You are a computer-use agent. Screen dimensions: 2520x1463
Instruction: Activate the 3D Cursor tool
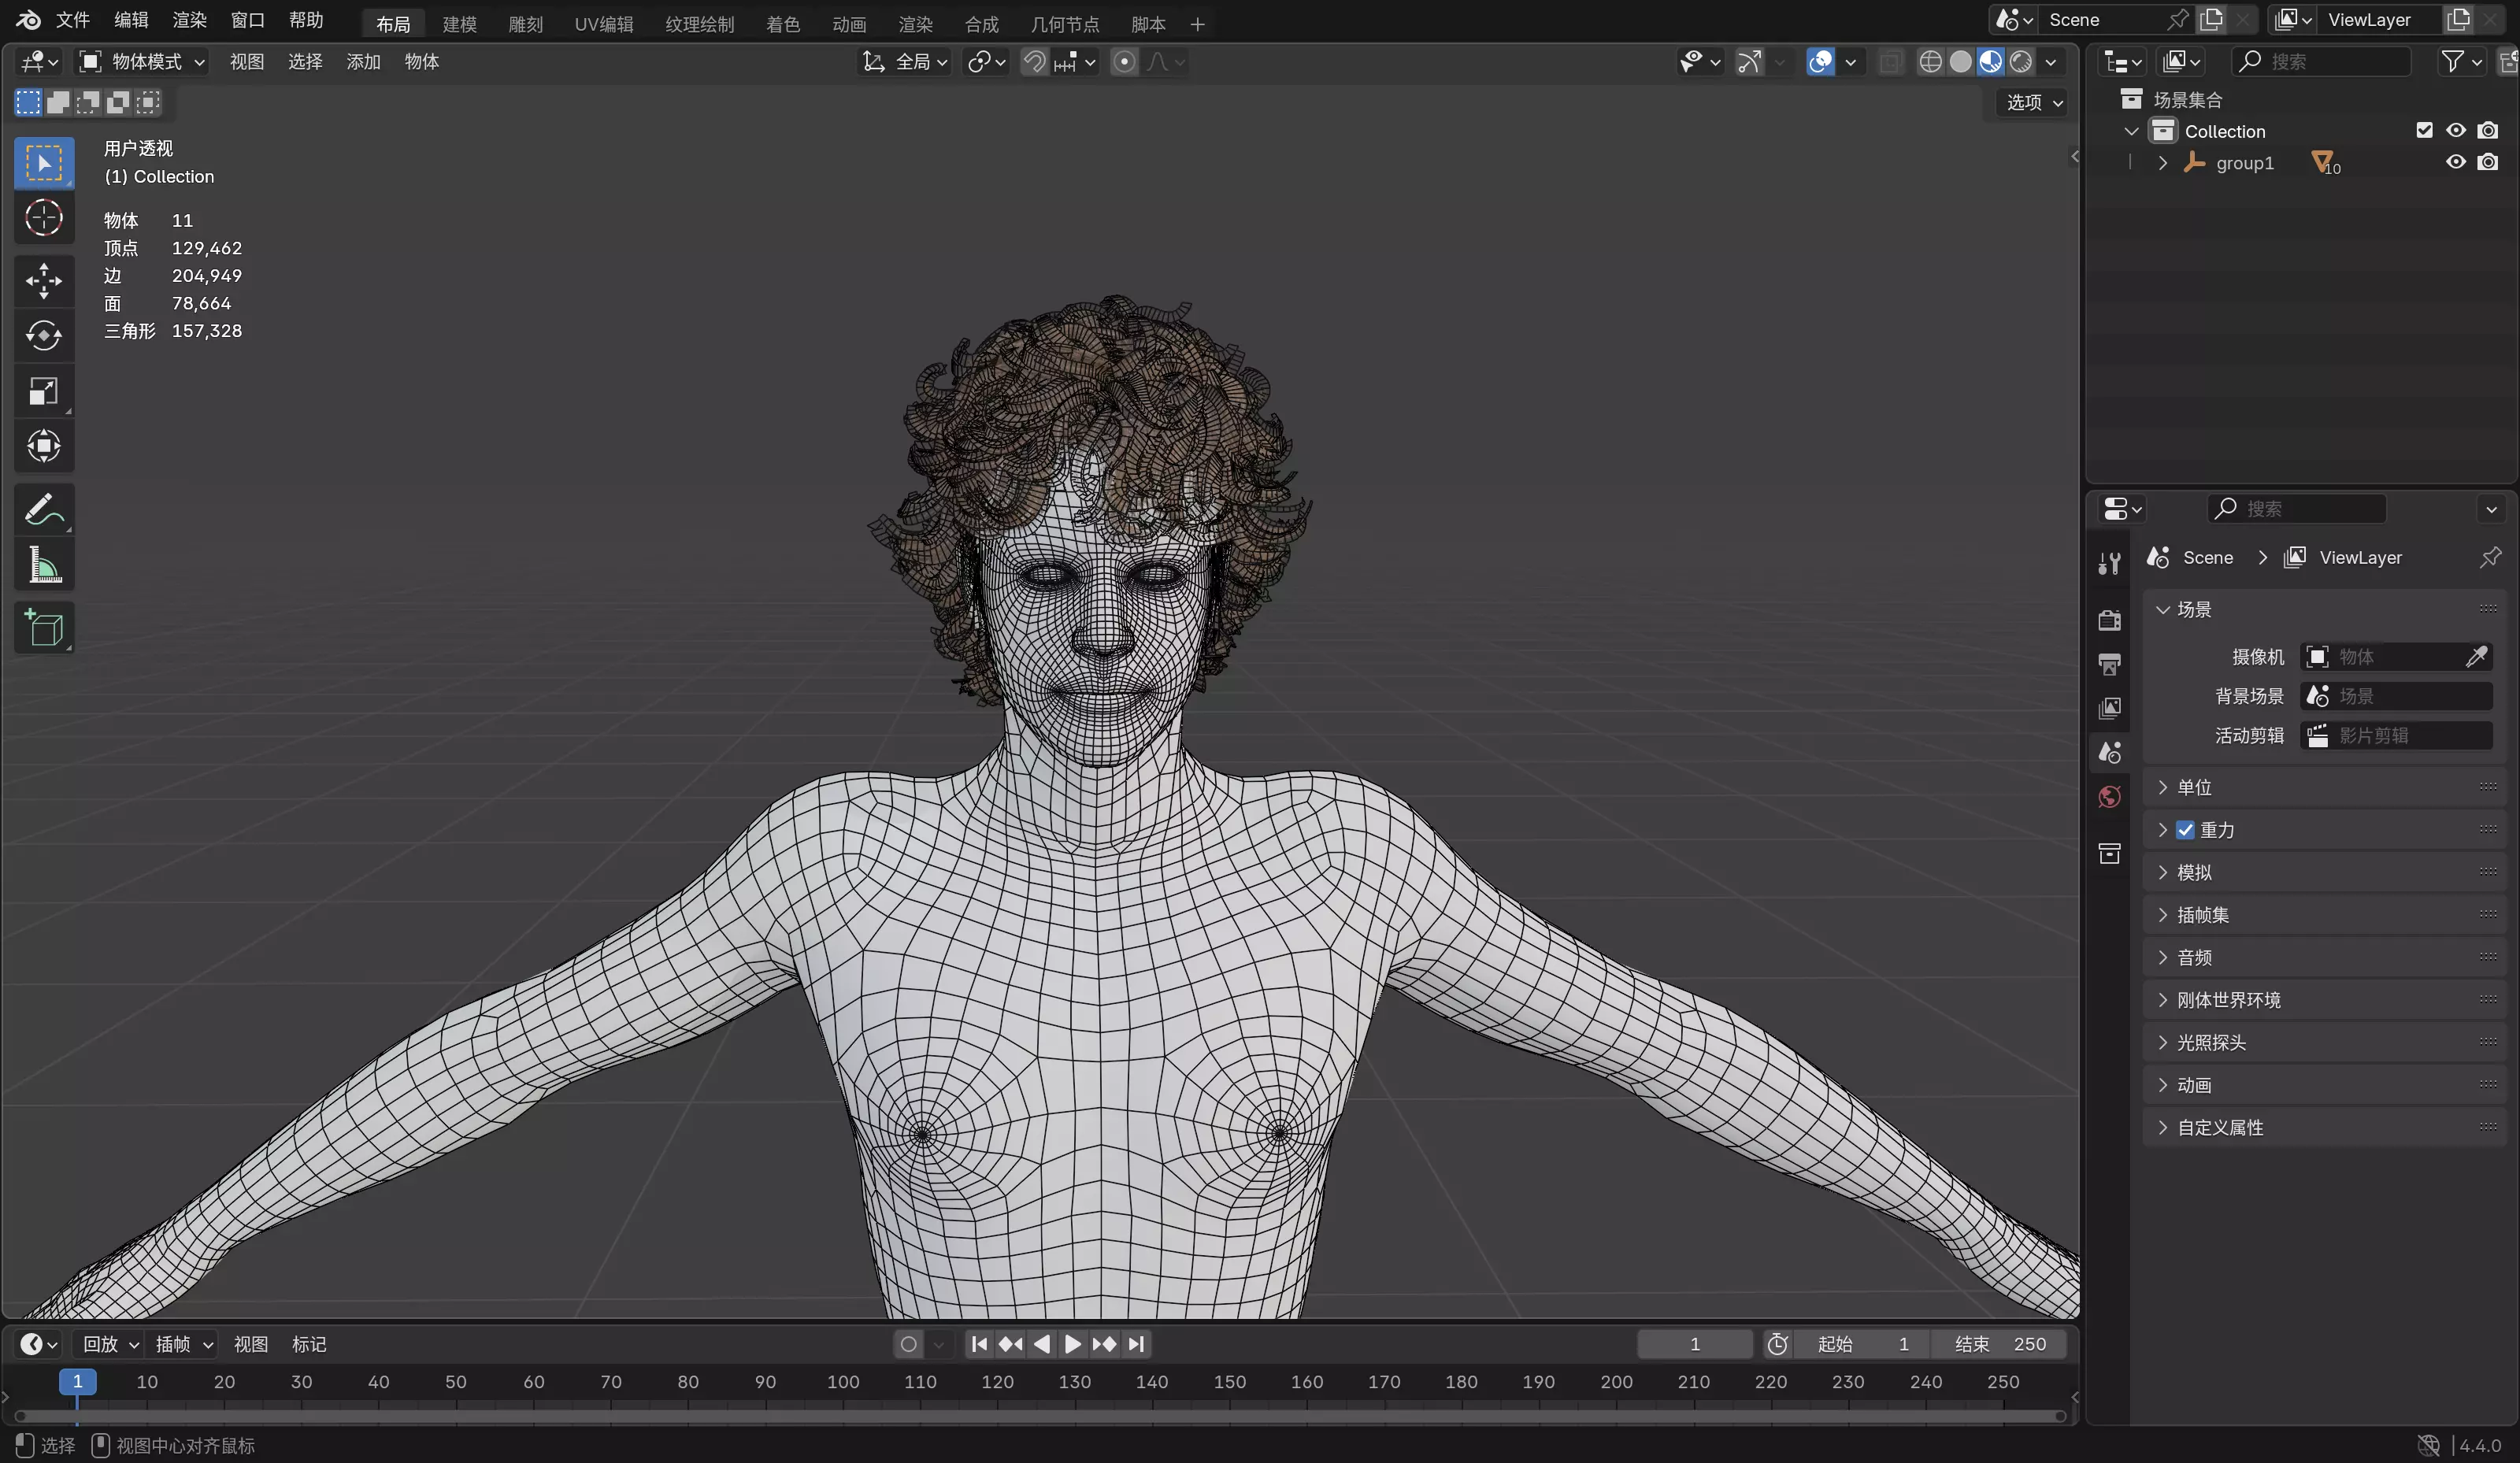click(x=44, y=218)
